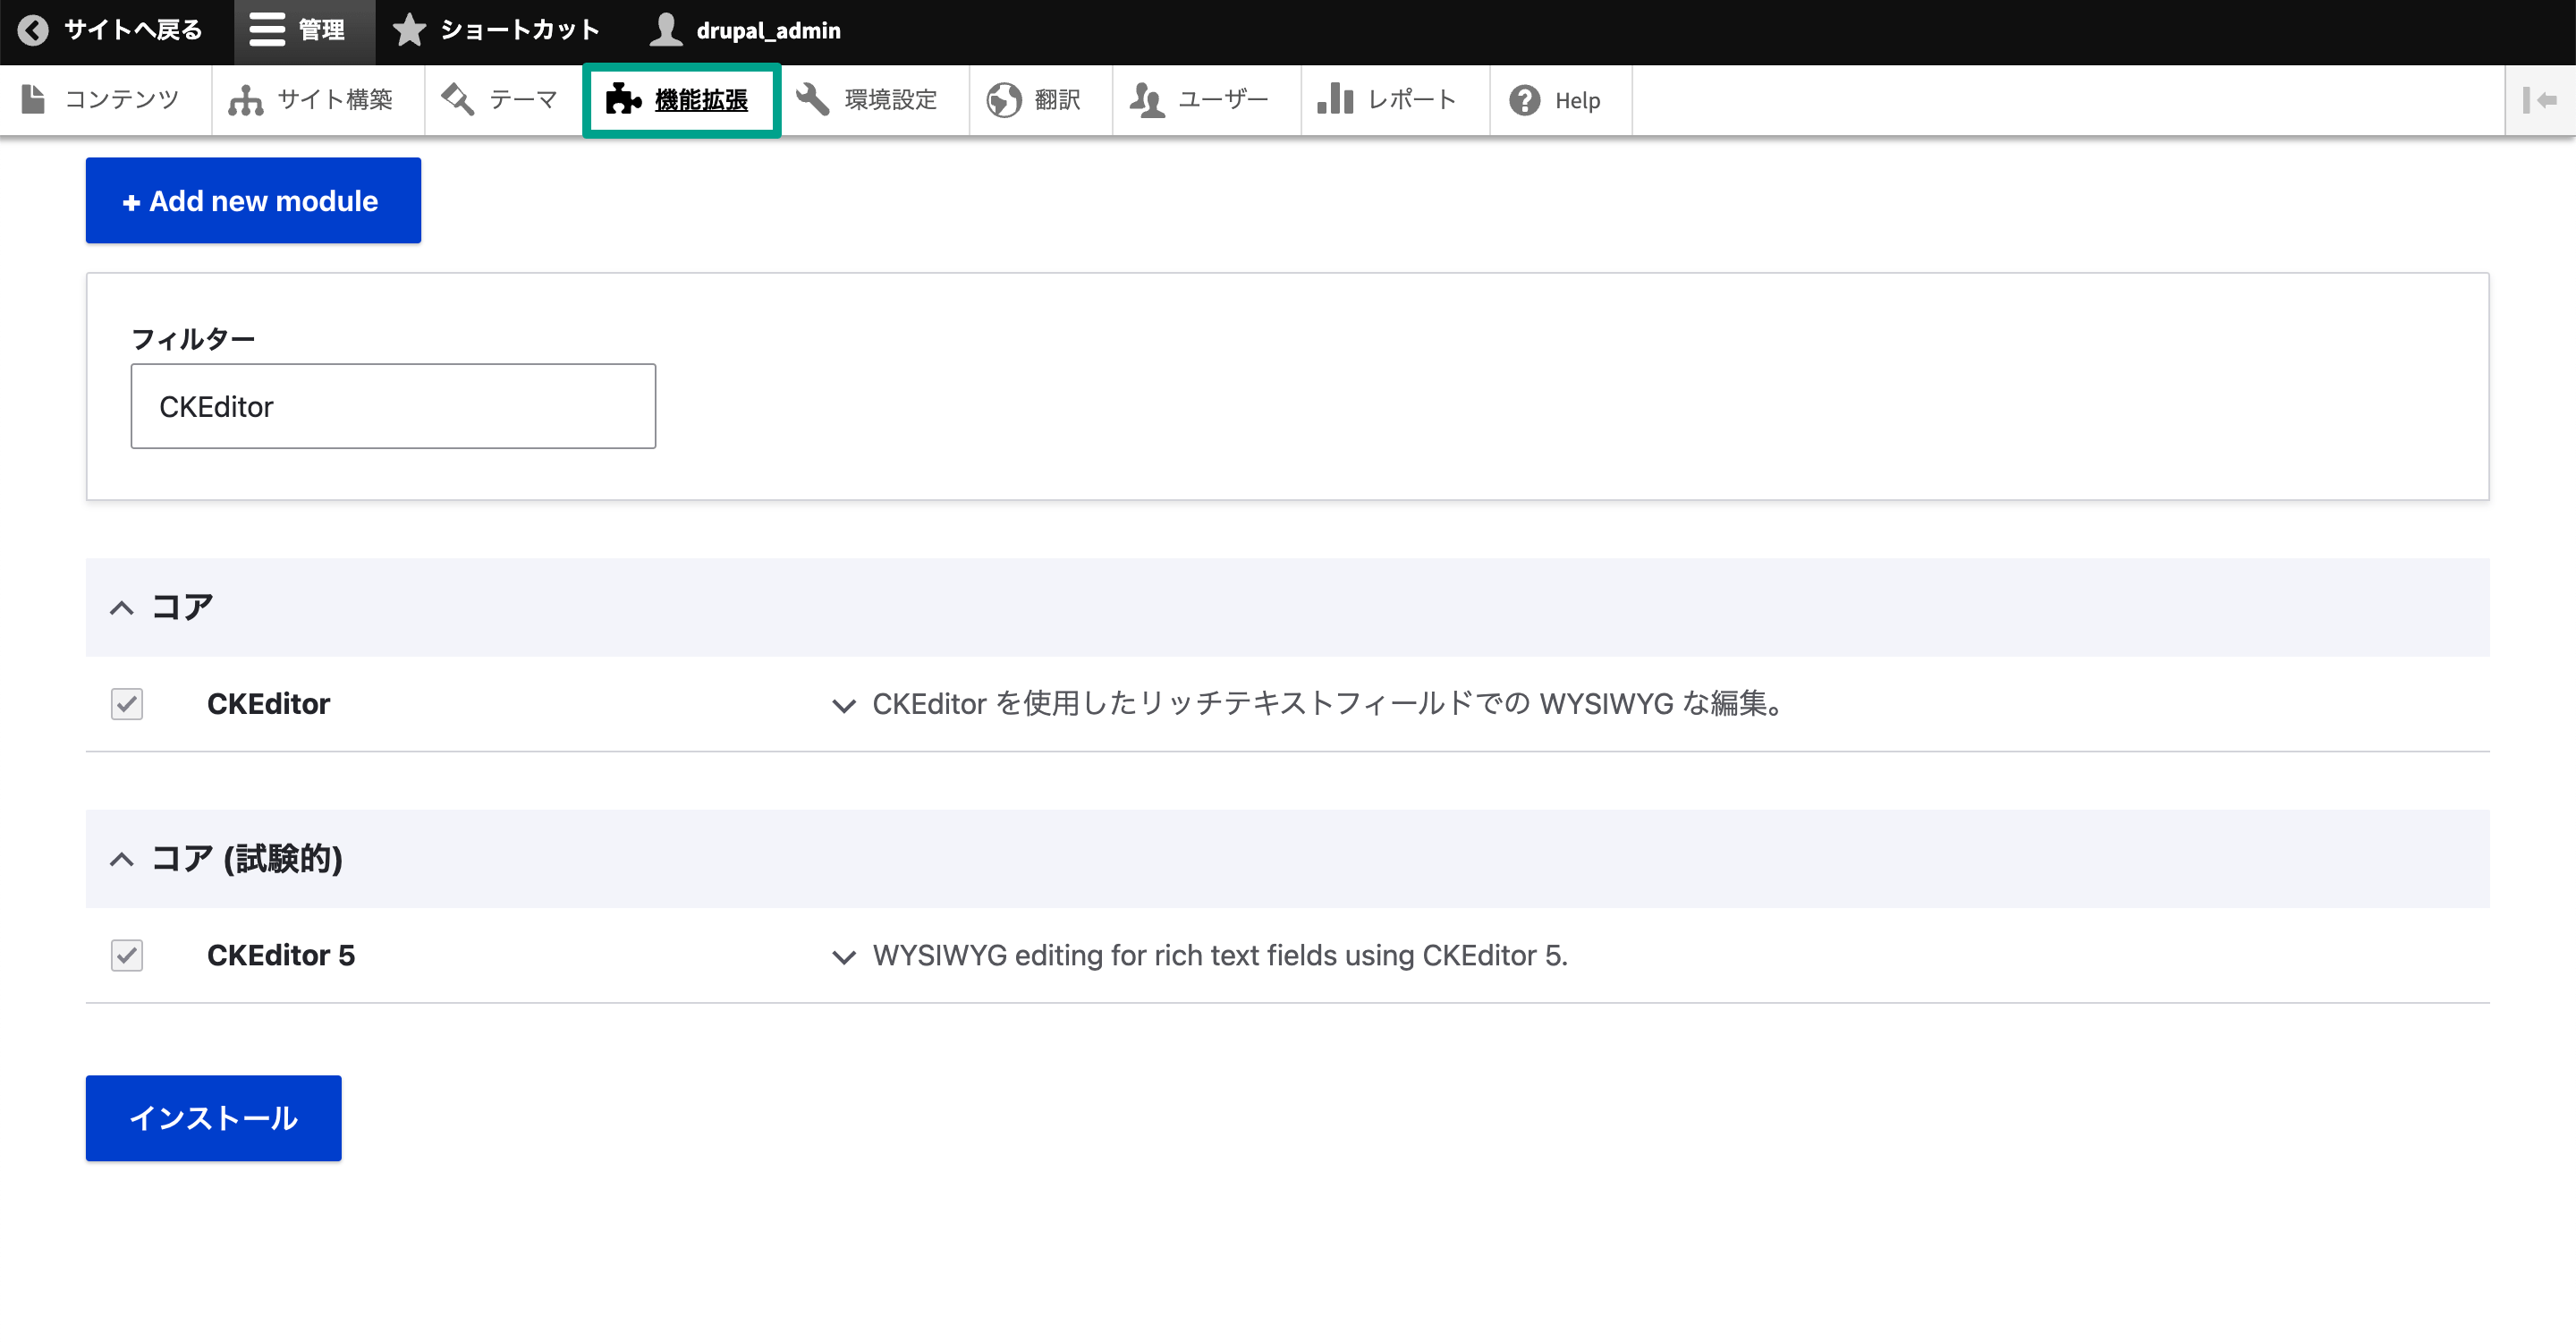Viewport: 2576px width, 1342px height.
Task: Collapse the コア (試験的) section
Action: [x=121, y=859]
